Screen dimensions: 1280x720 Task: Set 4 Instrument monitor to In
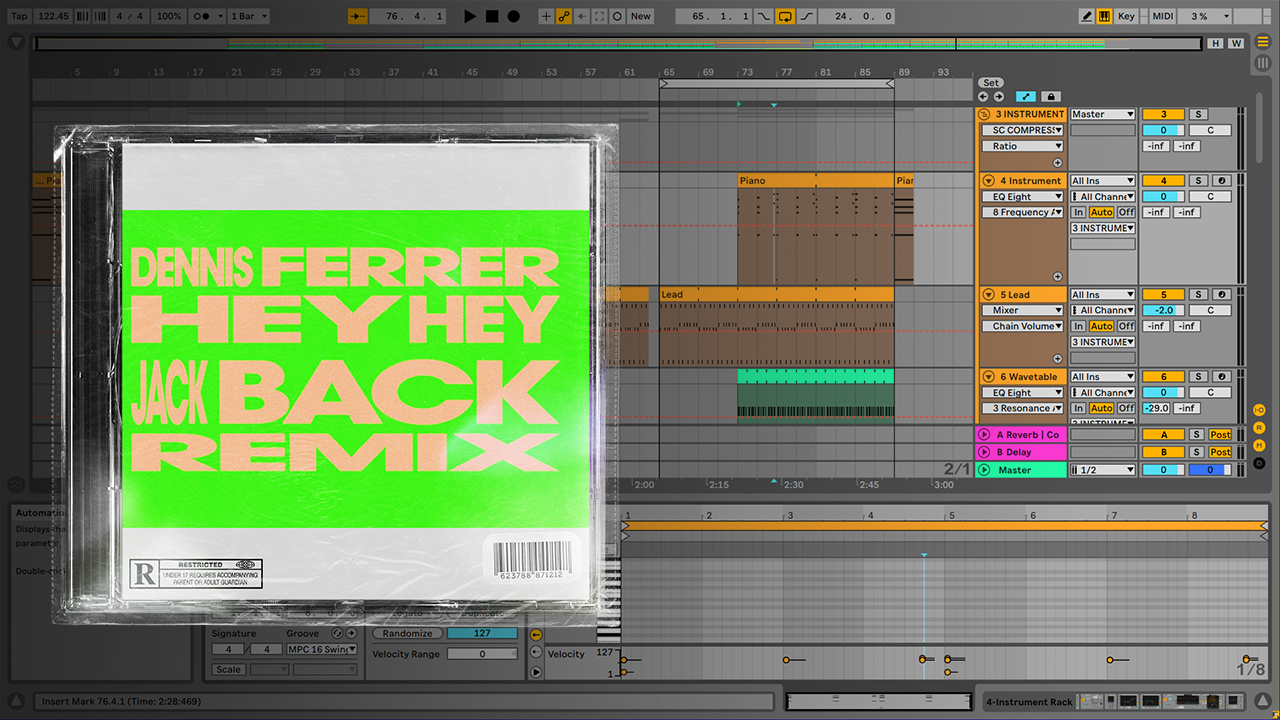point(1078,212)
